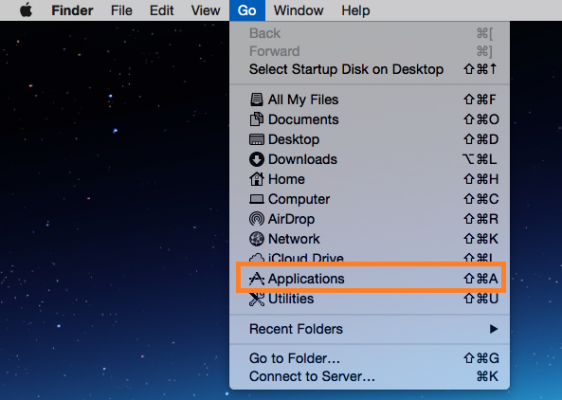Expand the Recent Folders submenu arrow
Image resolution: width=562 pixels, height=400 pixels.
click(494, 329)
